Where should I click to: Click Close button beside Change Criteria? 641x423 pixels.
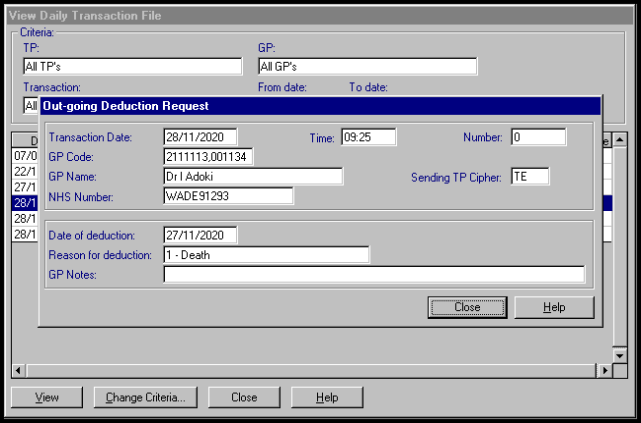(x=244, y=397)
